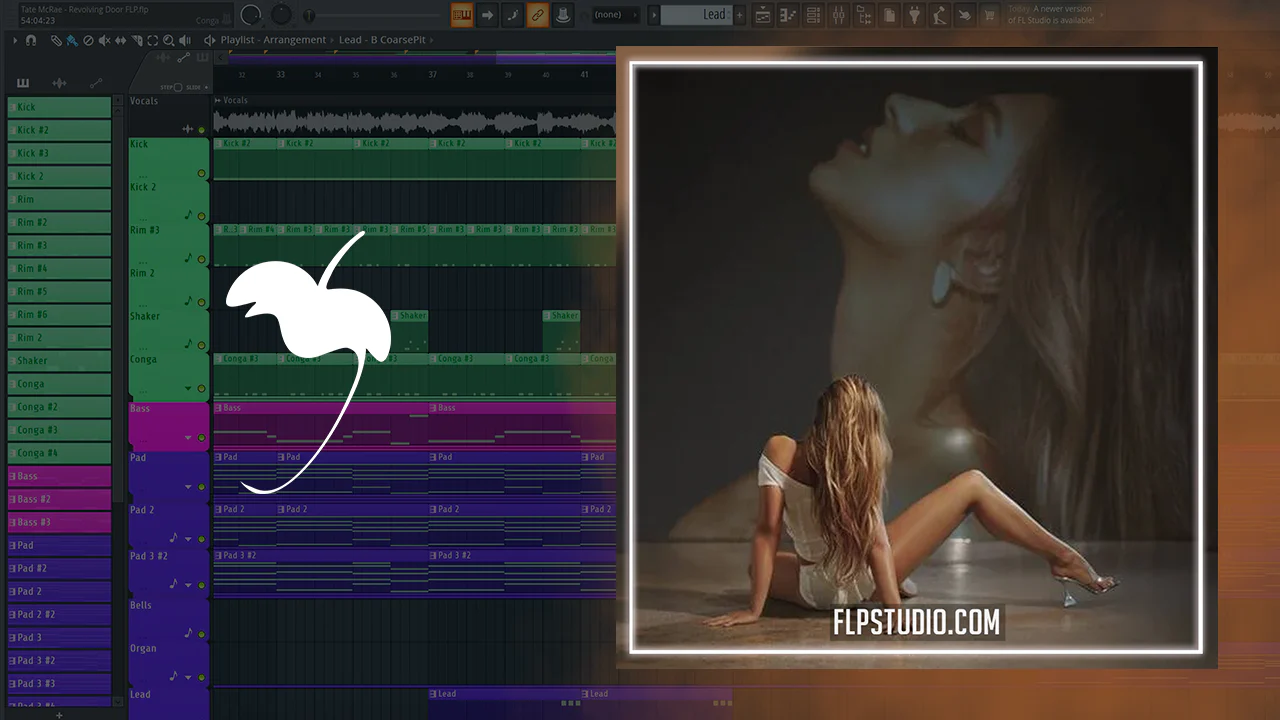Select Bass #3 pattern in the picker
The image size is (1280, 720).
pos(59,522)
